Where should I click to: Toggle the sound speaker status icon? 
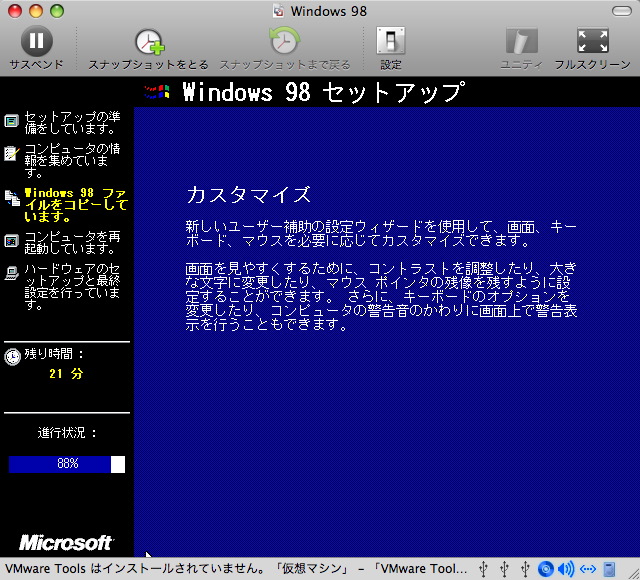coord(566,569)
